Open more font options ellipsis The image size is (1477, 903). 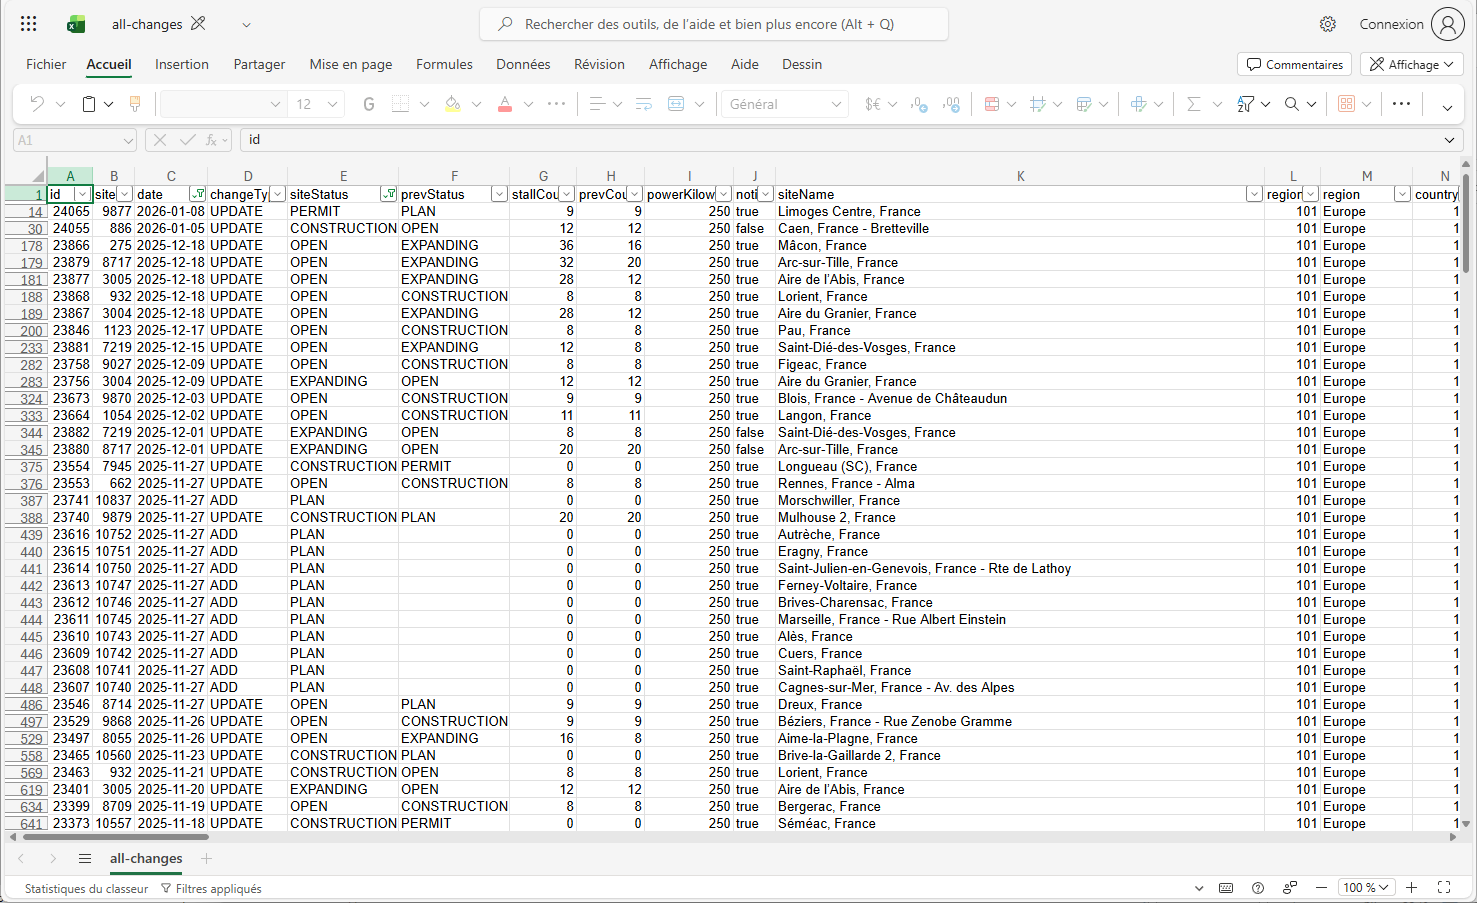(x=557, y=104)
